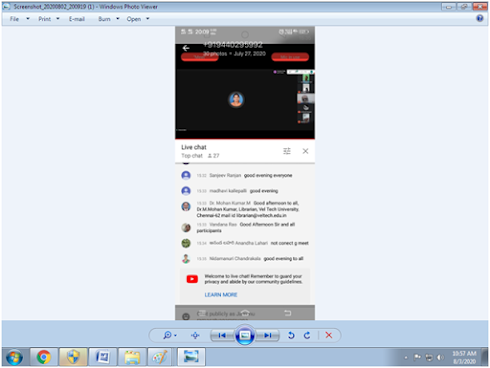The height and width of the screenshot is (368, 490).
Task: Click the Live chat heading text
Action: (x=194, y=147)
